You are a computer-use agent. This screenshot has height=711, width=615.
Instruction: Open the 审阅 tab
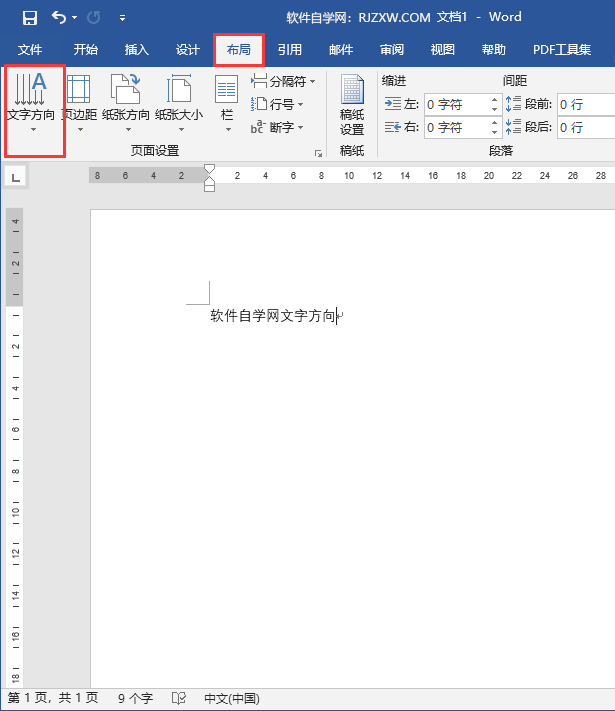[x=392, y=49]
